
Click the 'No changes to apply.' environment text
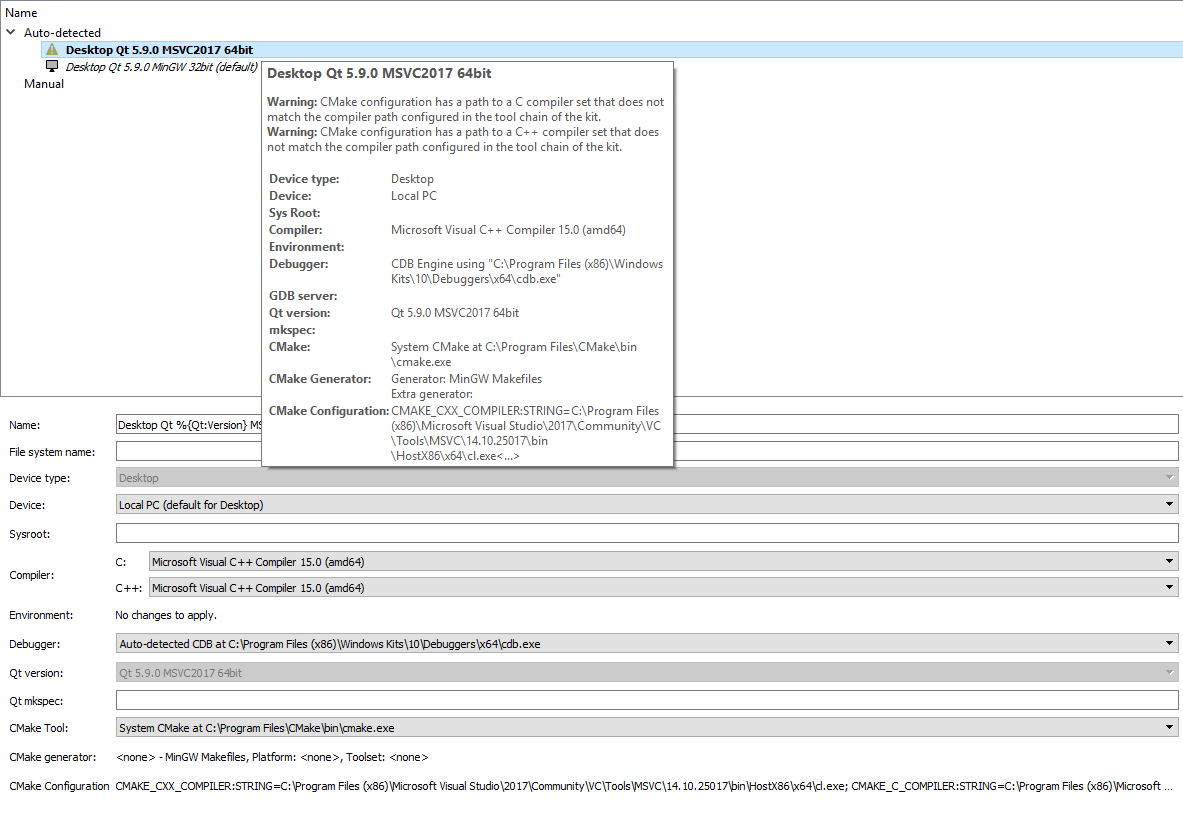tap(166, 615)
